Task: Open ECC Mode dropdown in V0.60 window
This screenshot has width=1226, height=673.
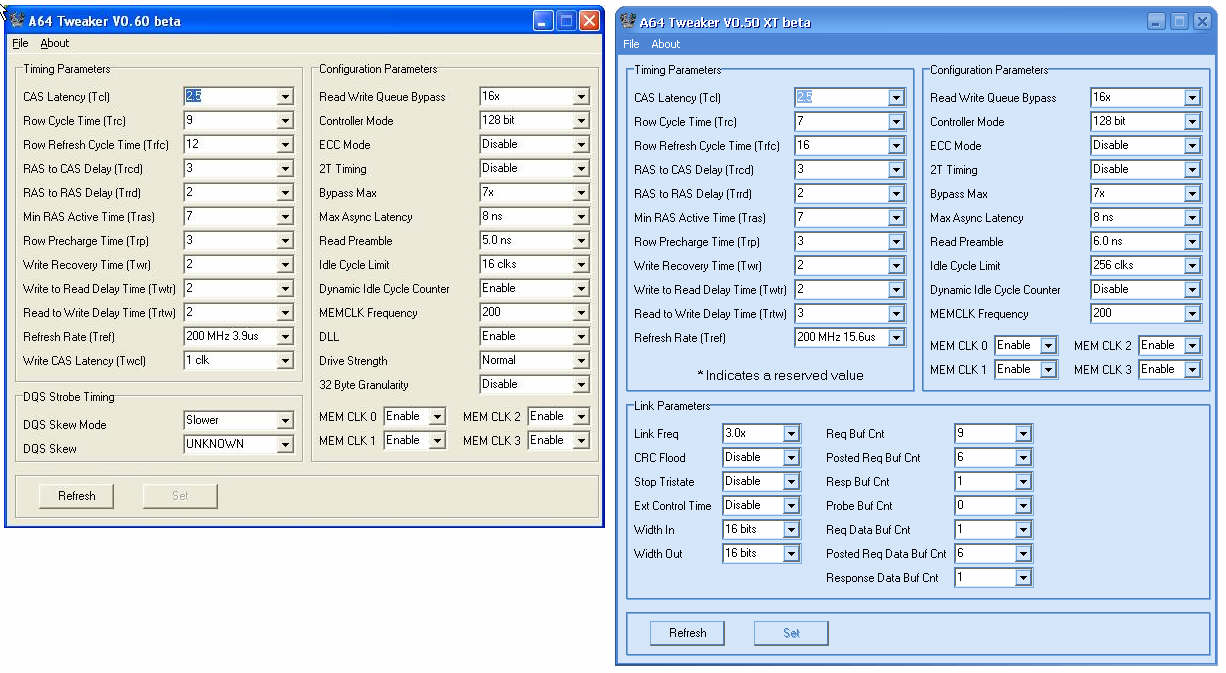Action: [x=581, y=145]
